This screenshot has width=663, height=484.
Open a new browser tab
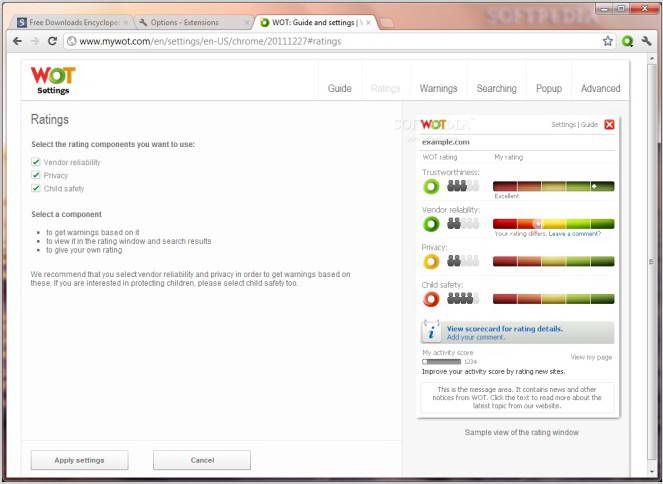[x=387, y=22]
